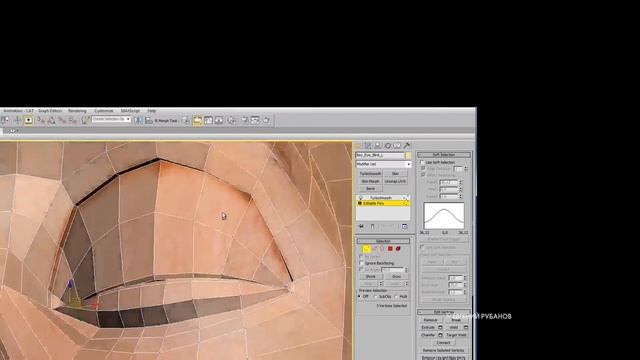Toggle the TurboSmooth lightbulb in the stack
Viewport: 640px width, 360px height.
360,198
